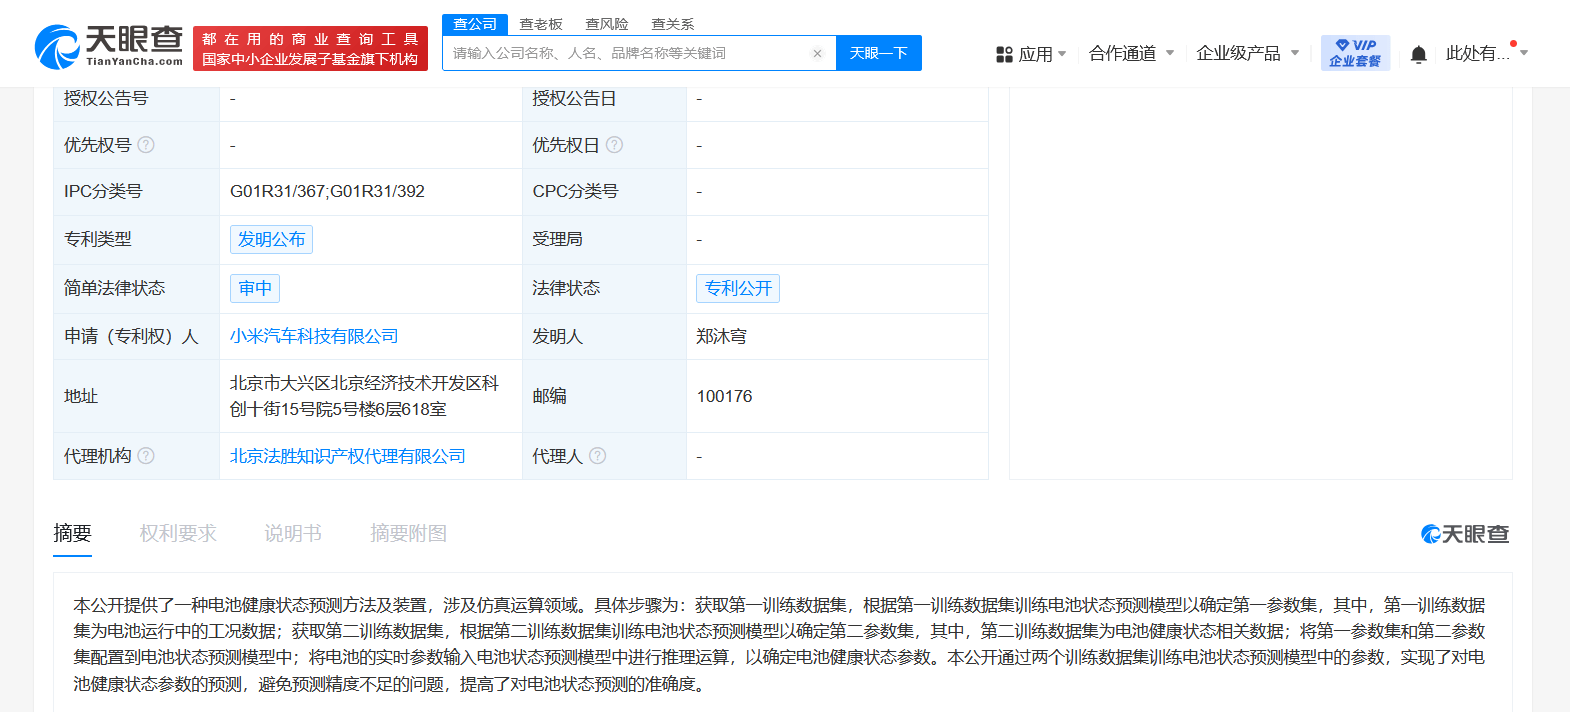This screenshot has height=712, width=1570.
Task: Clear the search box with the X icon
Action: tap(817, 54)
